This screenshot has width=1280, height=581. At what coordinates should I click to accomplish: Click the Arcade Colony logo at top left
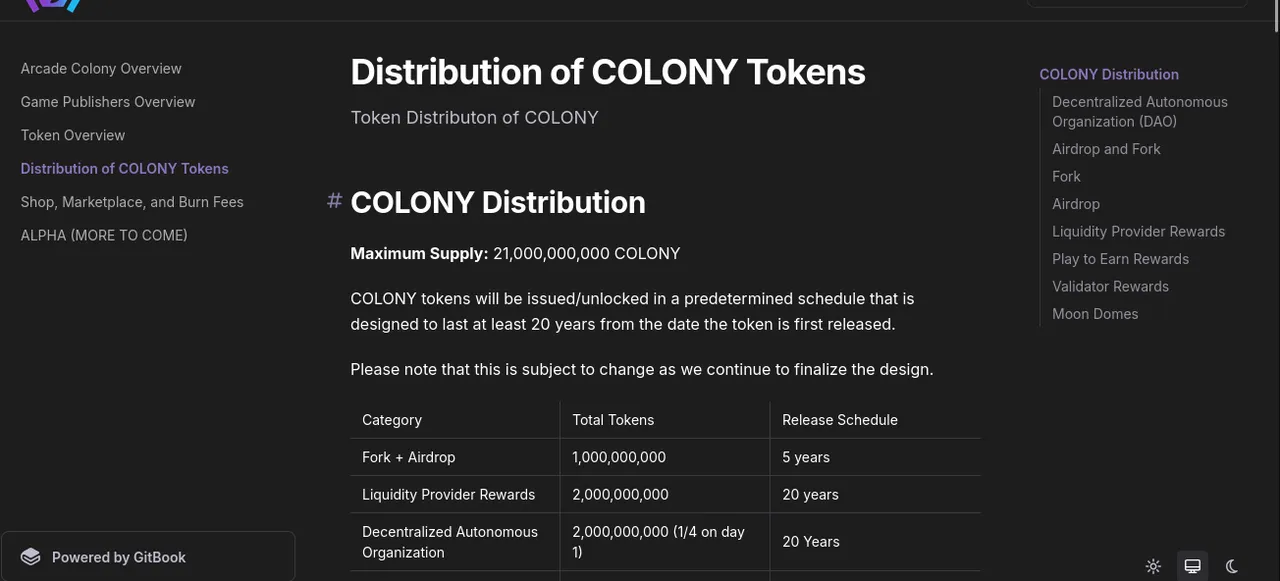(52, 5)
